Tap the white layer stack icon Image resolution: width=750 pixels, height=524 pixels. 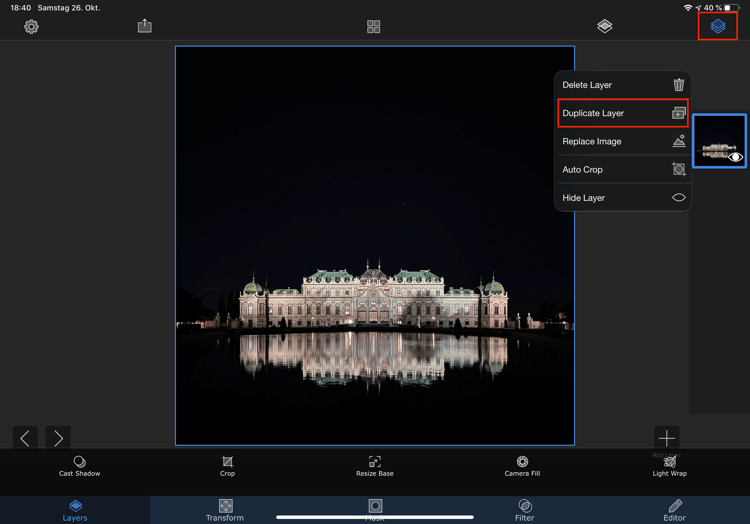coord(605,26)
